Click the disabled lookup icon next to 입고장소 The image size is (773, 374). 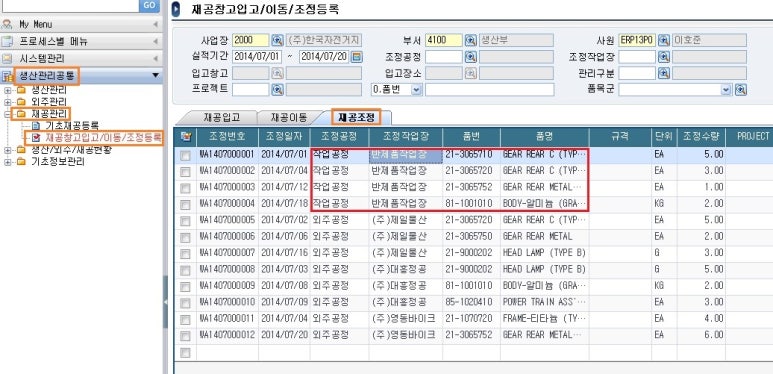pyautogui.click(x=471, y=73)
